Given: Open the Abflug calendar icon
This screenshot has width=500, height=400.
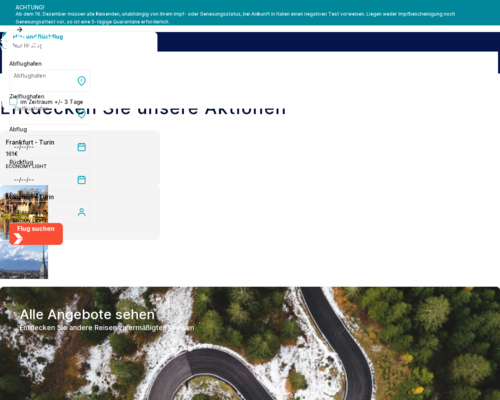Looking at the screenshot, I should (82, 147).
